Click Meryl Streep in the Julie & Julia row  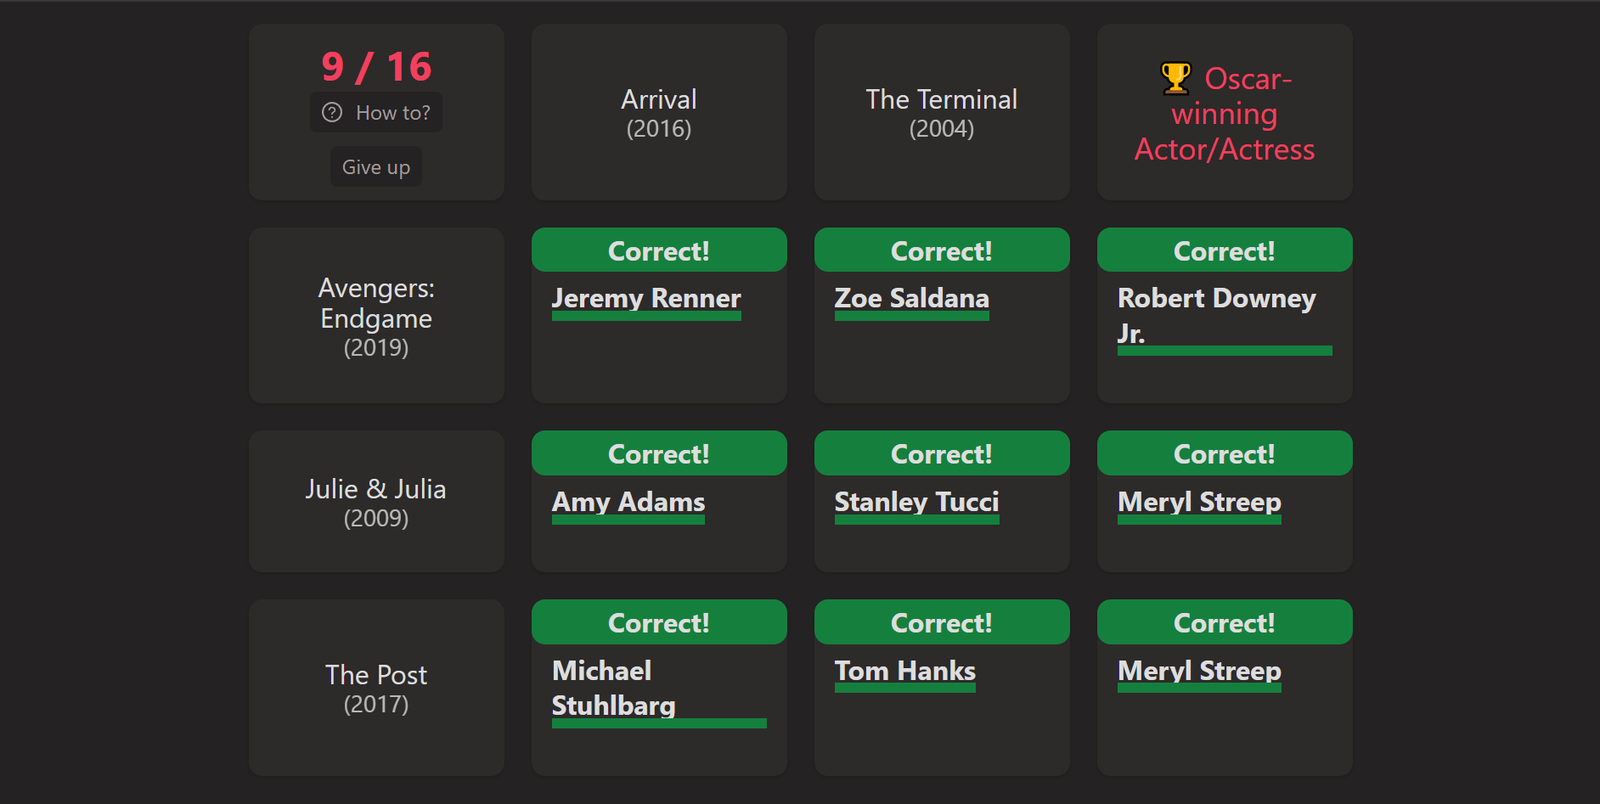tap(1199, 502)
